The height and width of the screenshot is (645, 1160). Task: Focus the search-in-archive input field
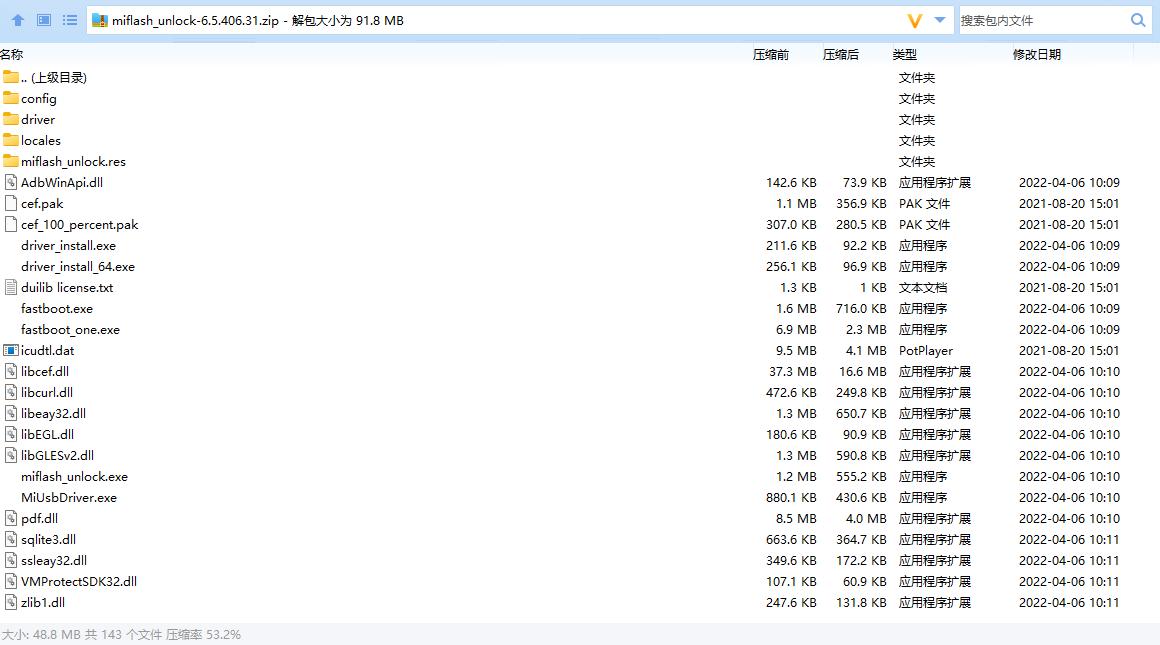tap(1042, 20)
